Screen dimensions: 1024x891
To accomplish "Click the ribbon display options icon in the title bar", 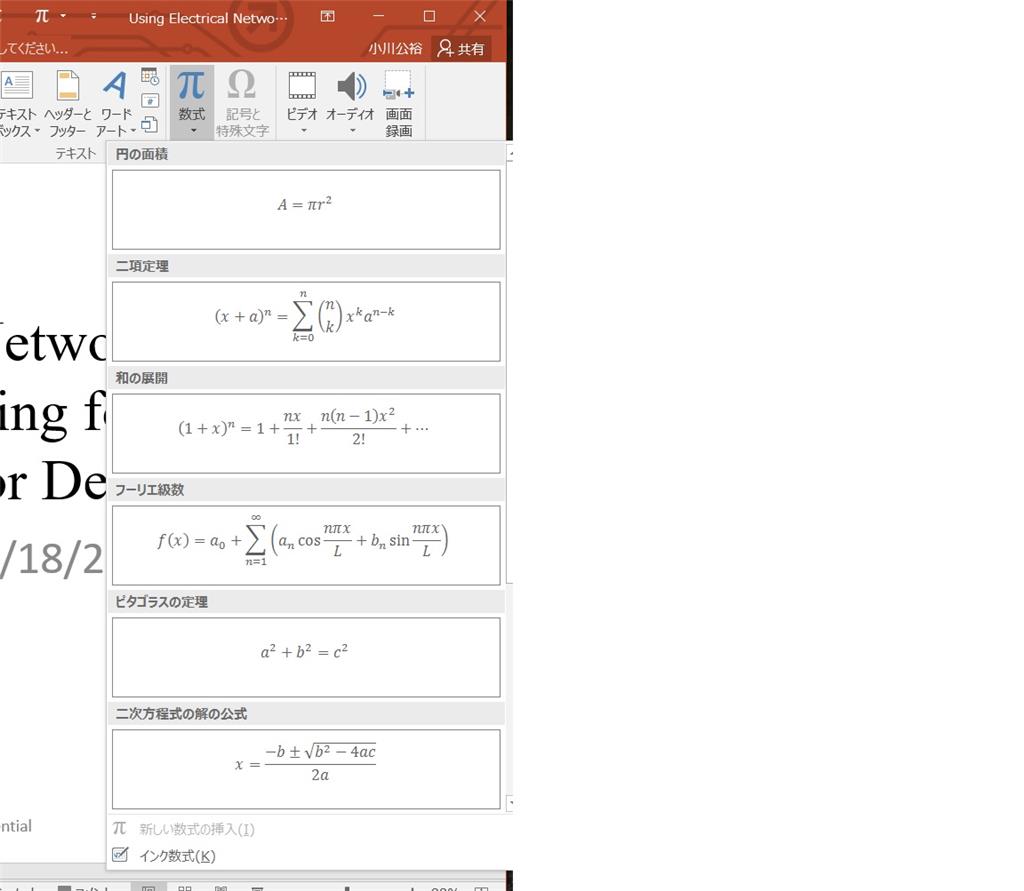I will point(328,16).
